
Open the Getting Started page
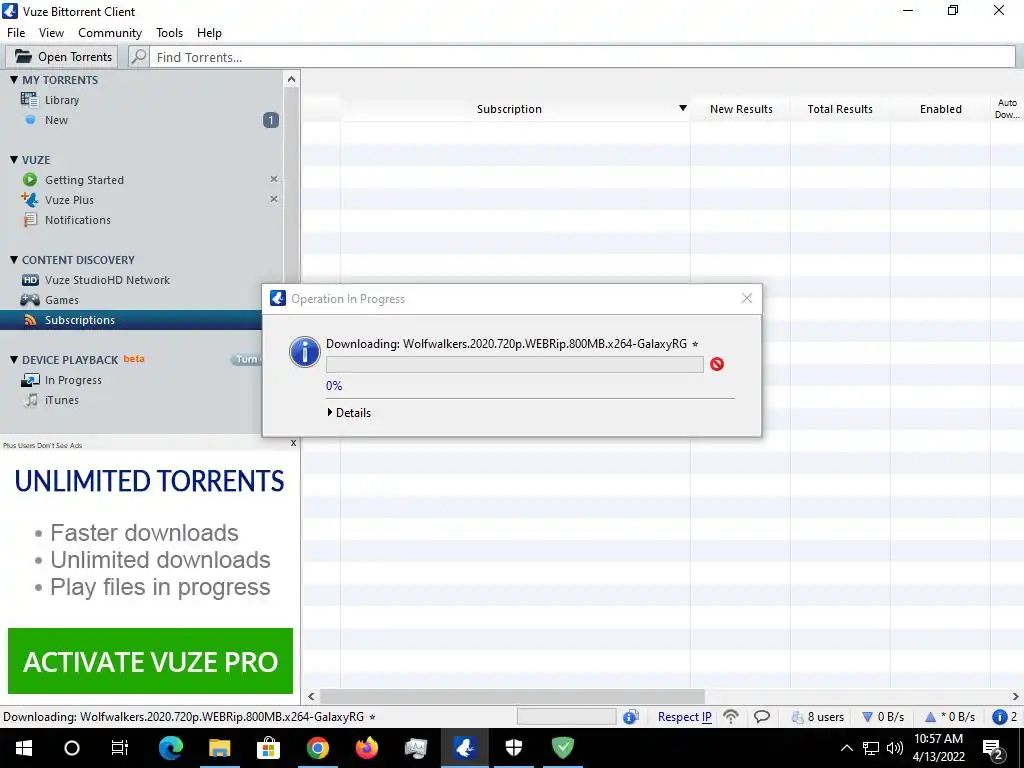pos(84,180)
